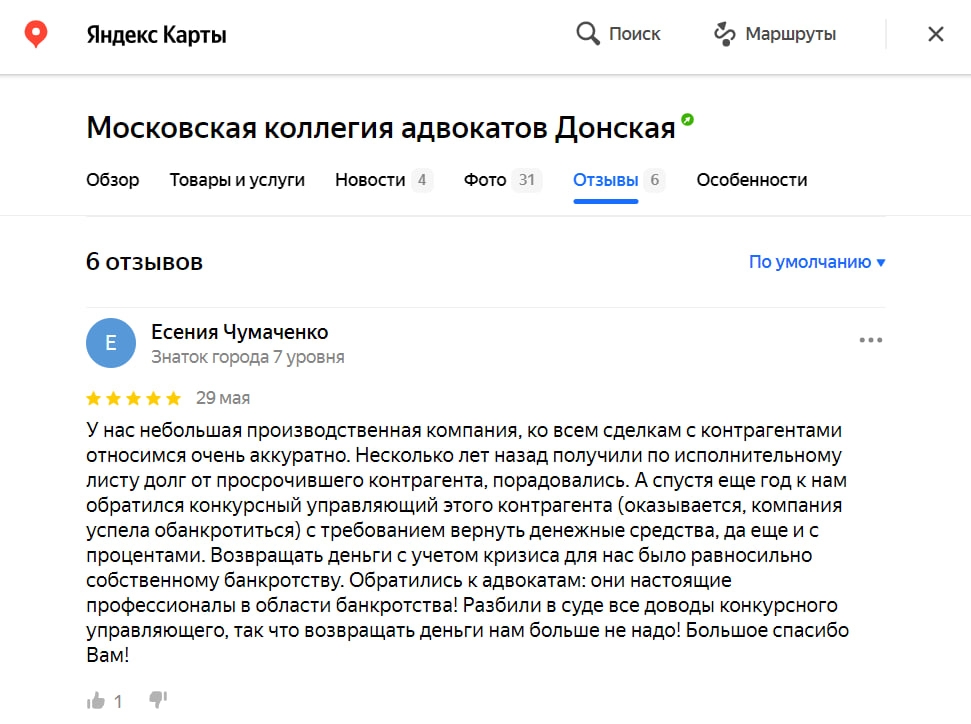Open the Фото tab
Viewport: 971px width, 724px height.
click(485, 180)
